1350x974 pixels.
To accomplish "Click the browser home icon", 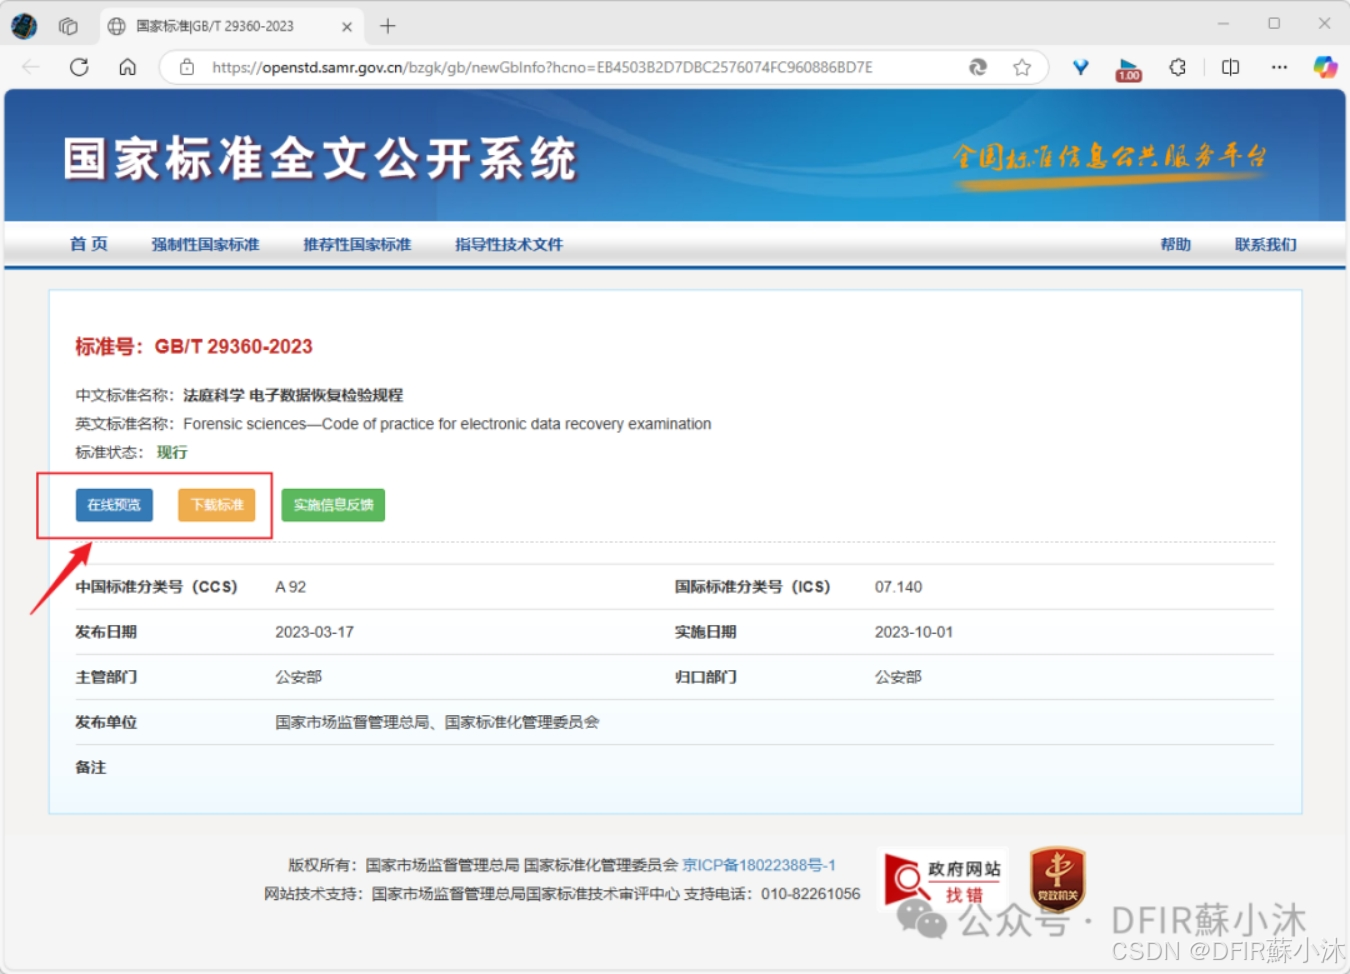I will (127, 67).
